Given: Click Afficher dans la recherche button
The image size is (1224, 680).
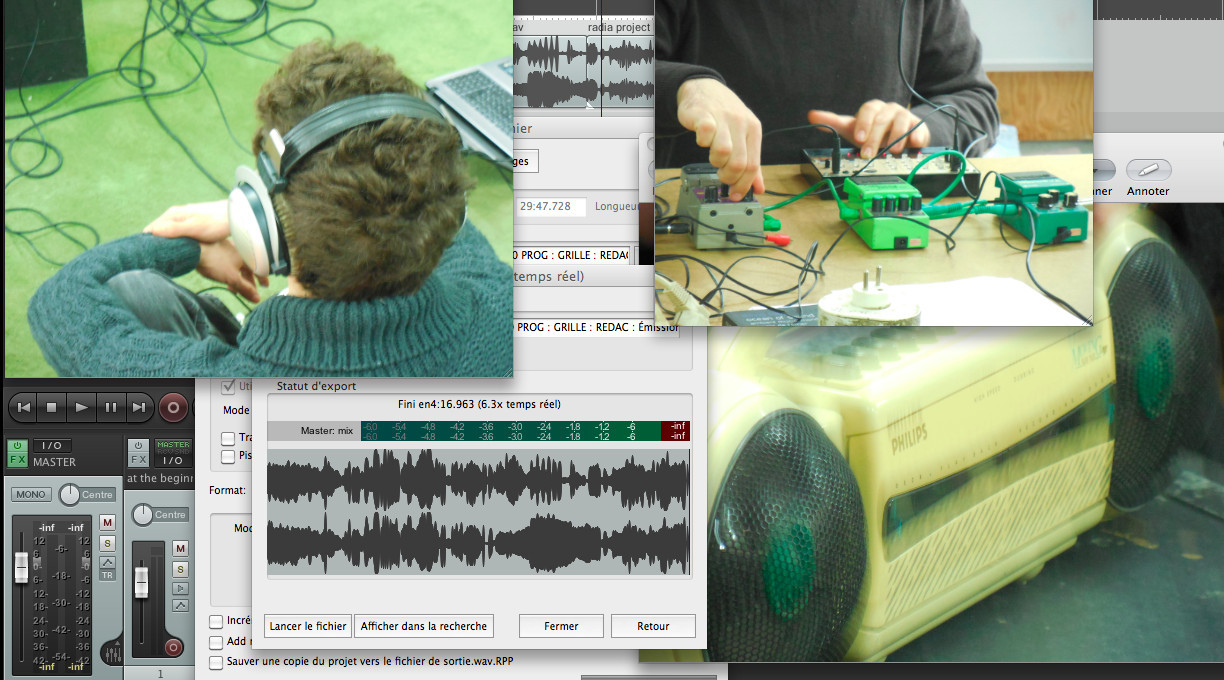Looking at the screenshot, I should [x=424, y=626].
